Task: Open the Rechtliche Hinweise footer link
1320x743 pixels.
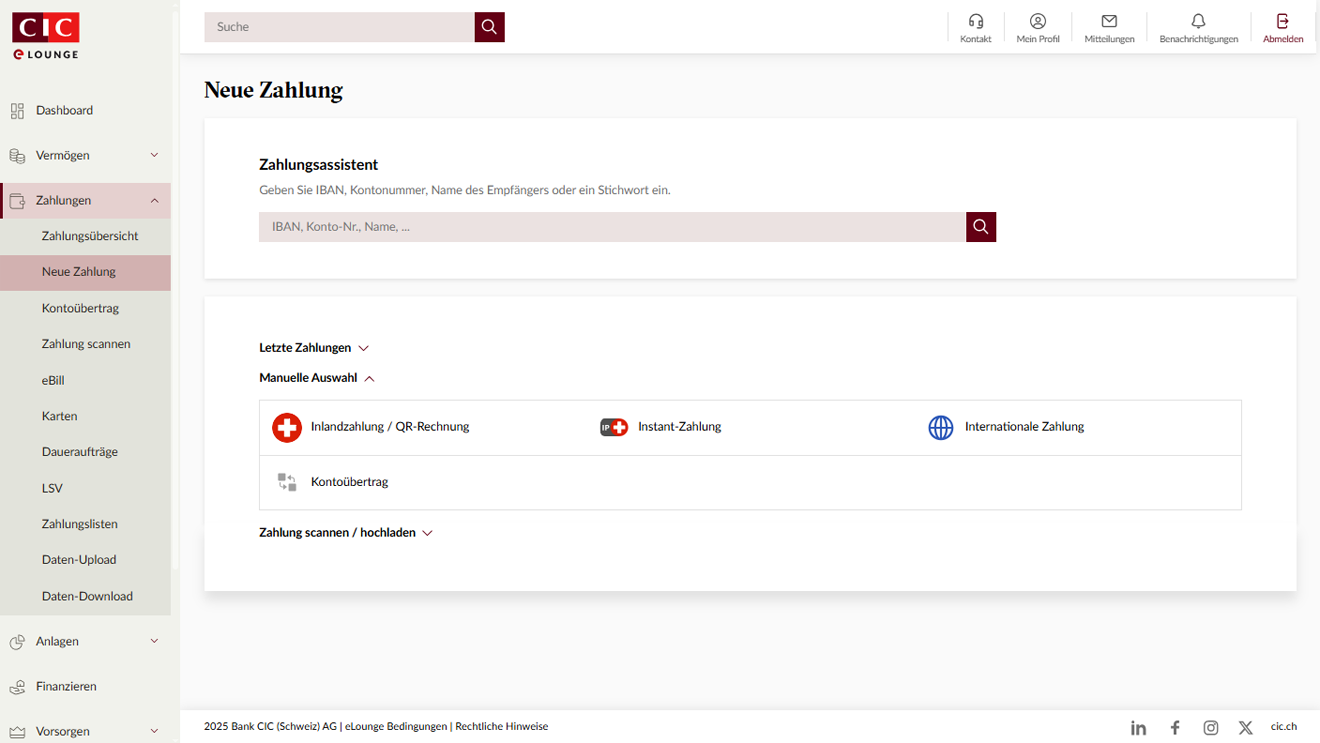Action: (x=501, y=727)
